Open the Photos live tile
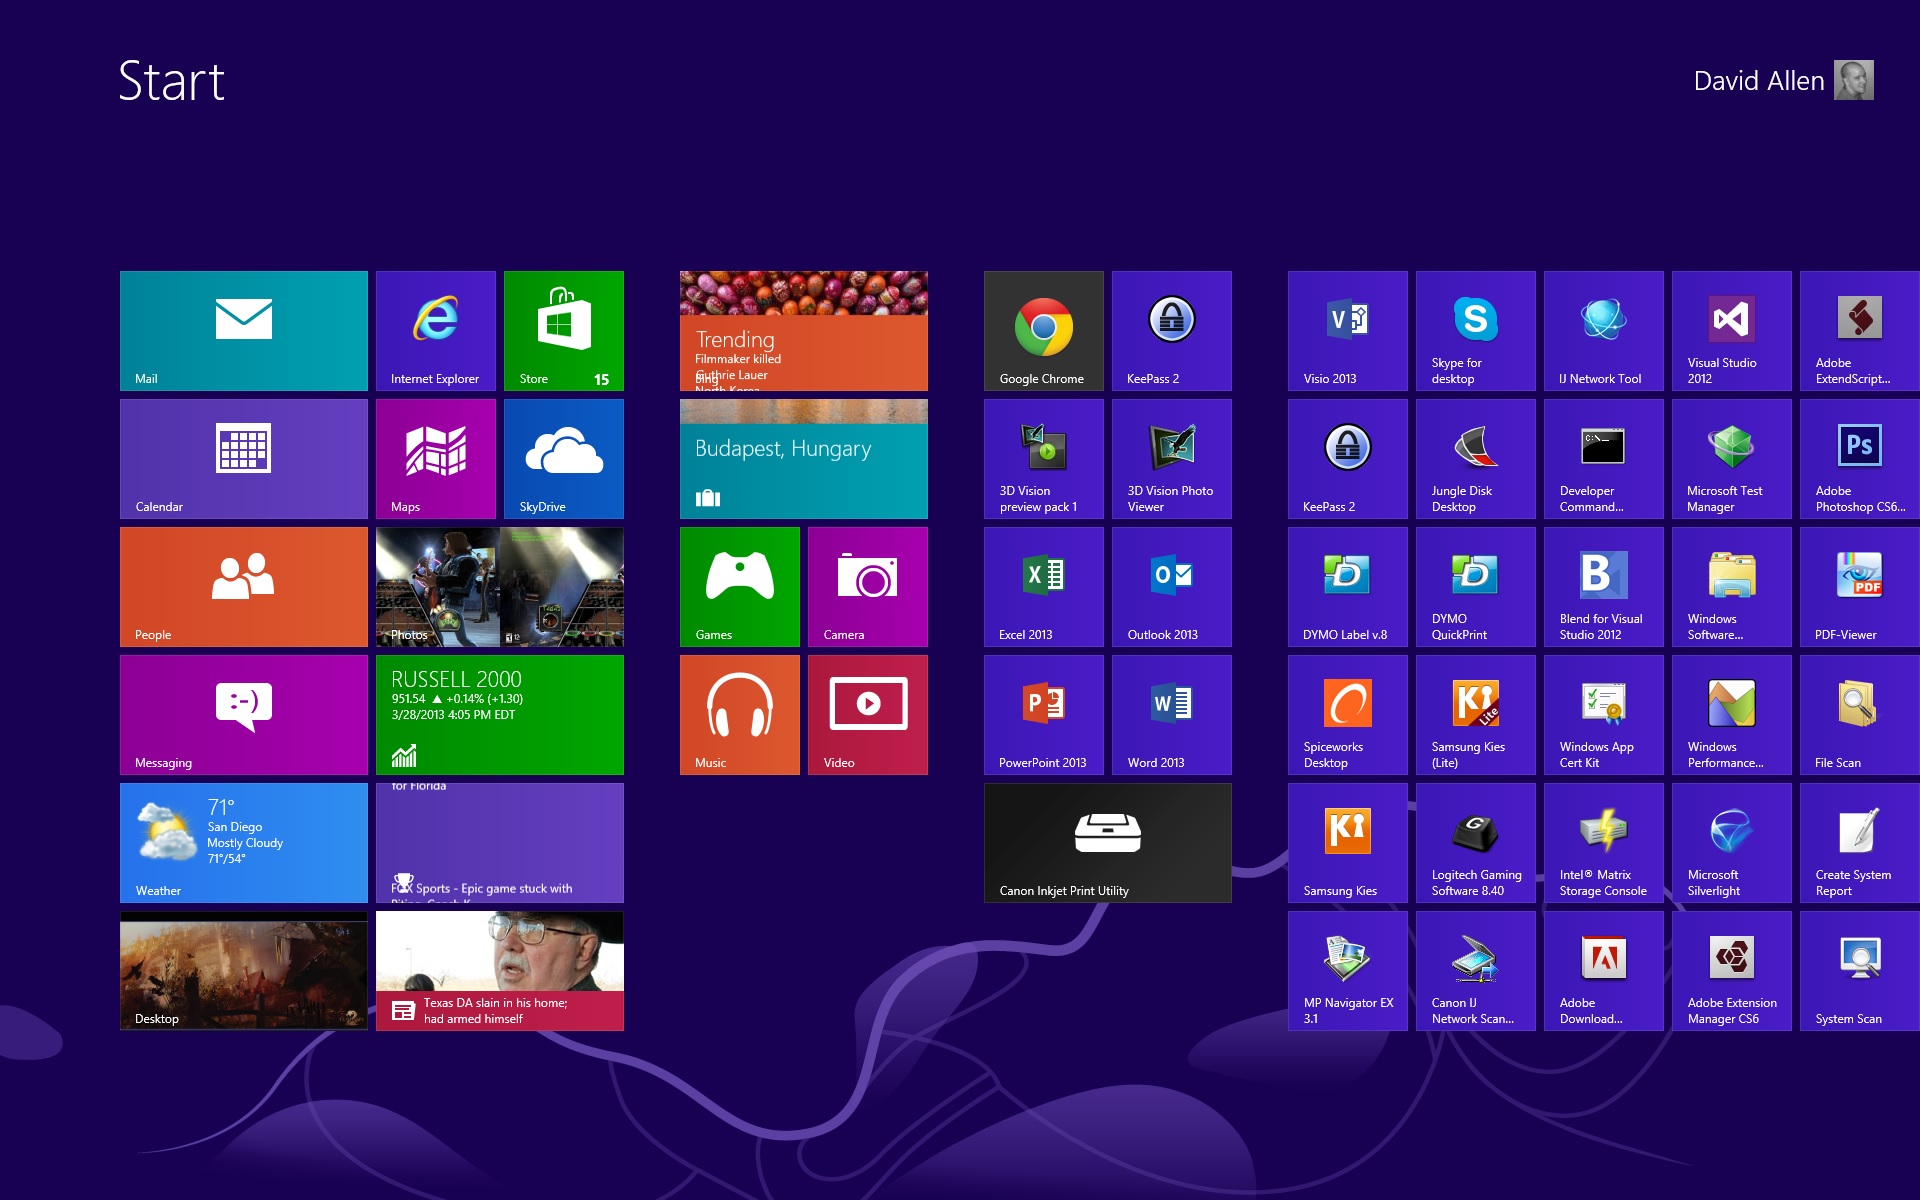1920x1200 pixels. 499,586
